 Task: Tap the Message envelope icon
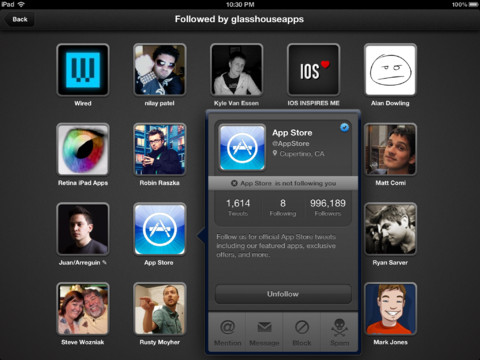tap(264, 327)
